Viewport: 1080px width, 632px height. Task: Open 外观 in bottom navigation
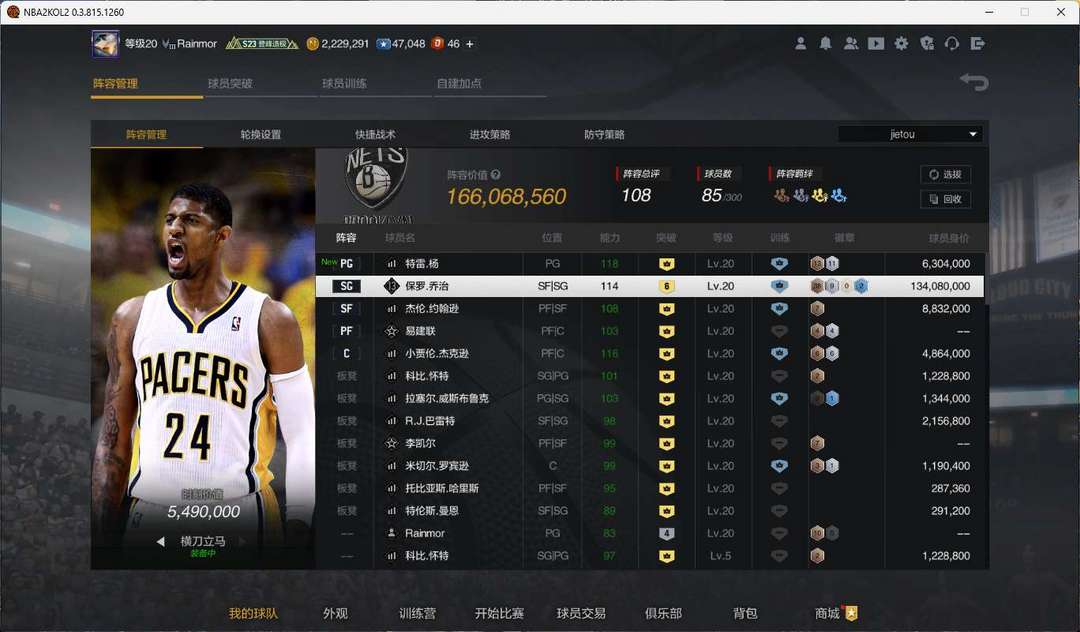[335, 613]
